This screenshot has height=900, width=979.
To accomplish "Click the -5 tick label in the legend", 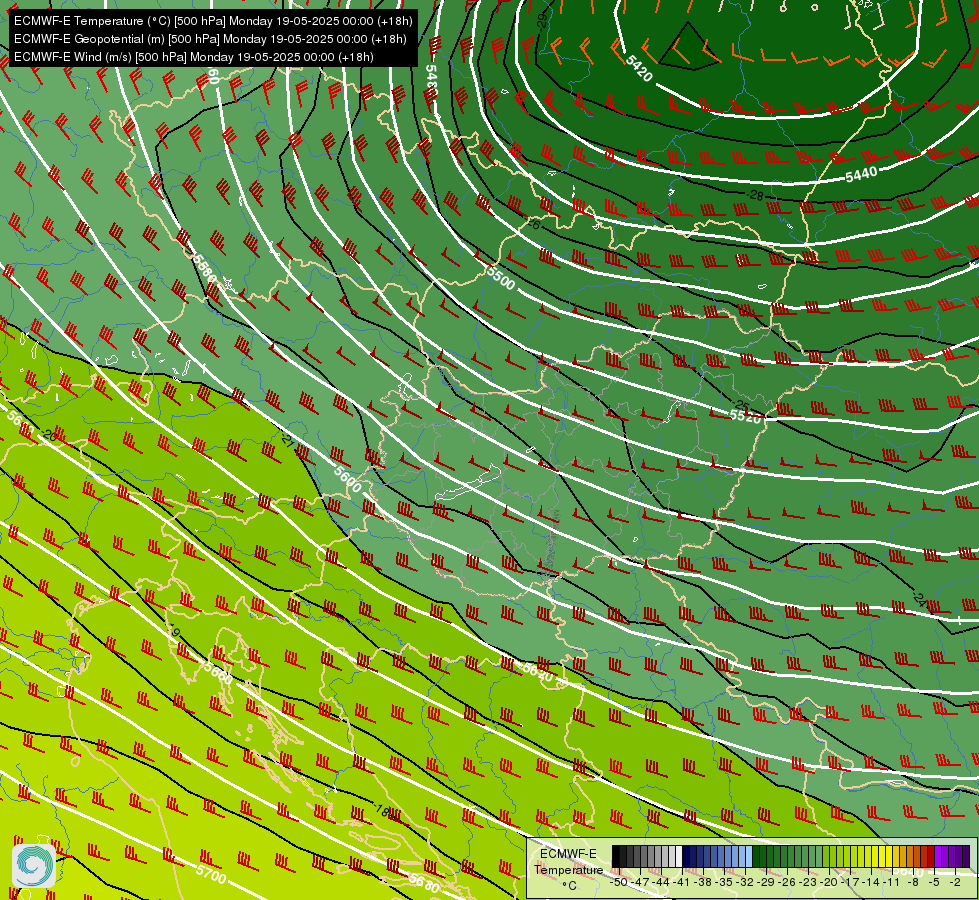I will tap(934, 883).
